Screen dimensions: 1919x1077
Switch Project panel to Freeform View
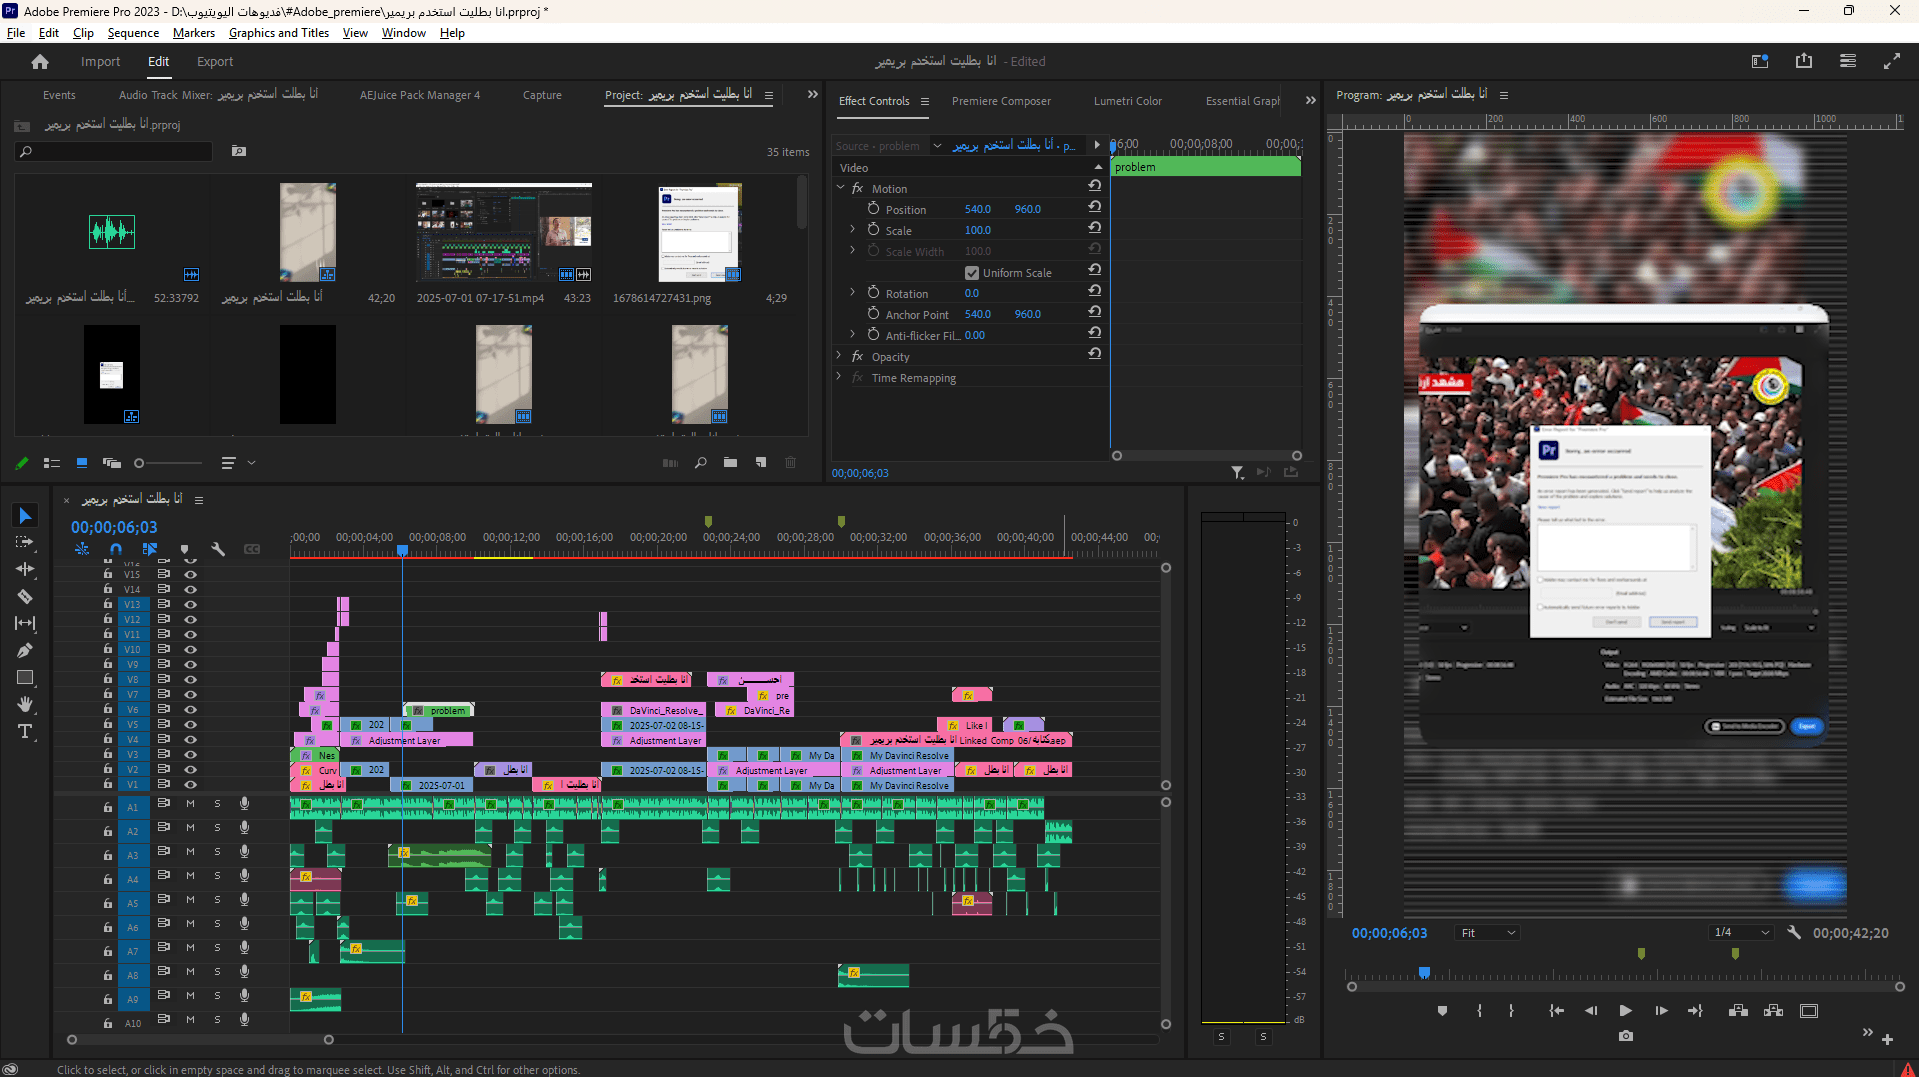pos(112,463)
